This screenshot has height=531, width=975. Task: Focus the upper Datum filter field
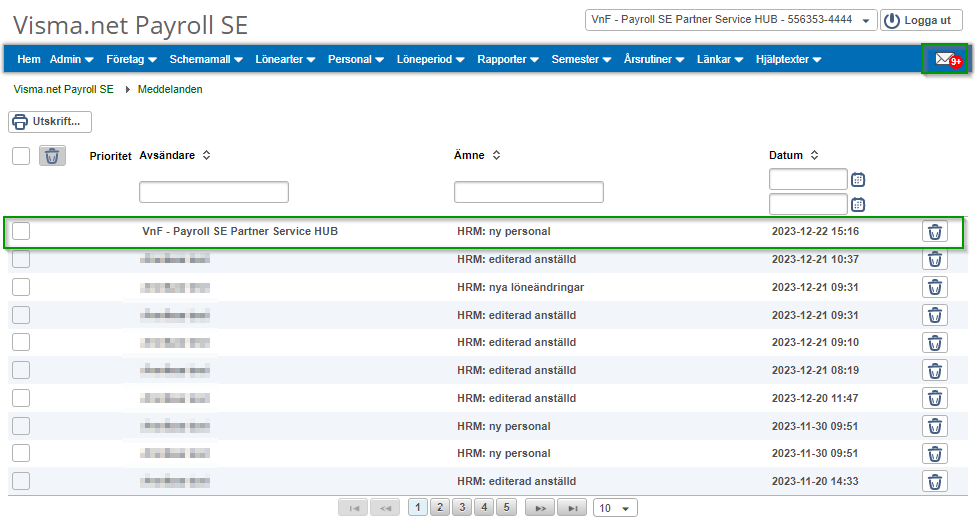(808, 179)
